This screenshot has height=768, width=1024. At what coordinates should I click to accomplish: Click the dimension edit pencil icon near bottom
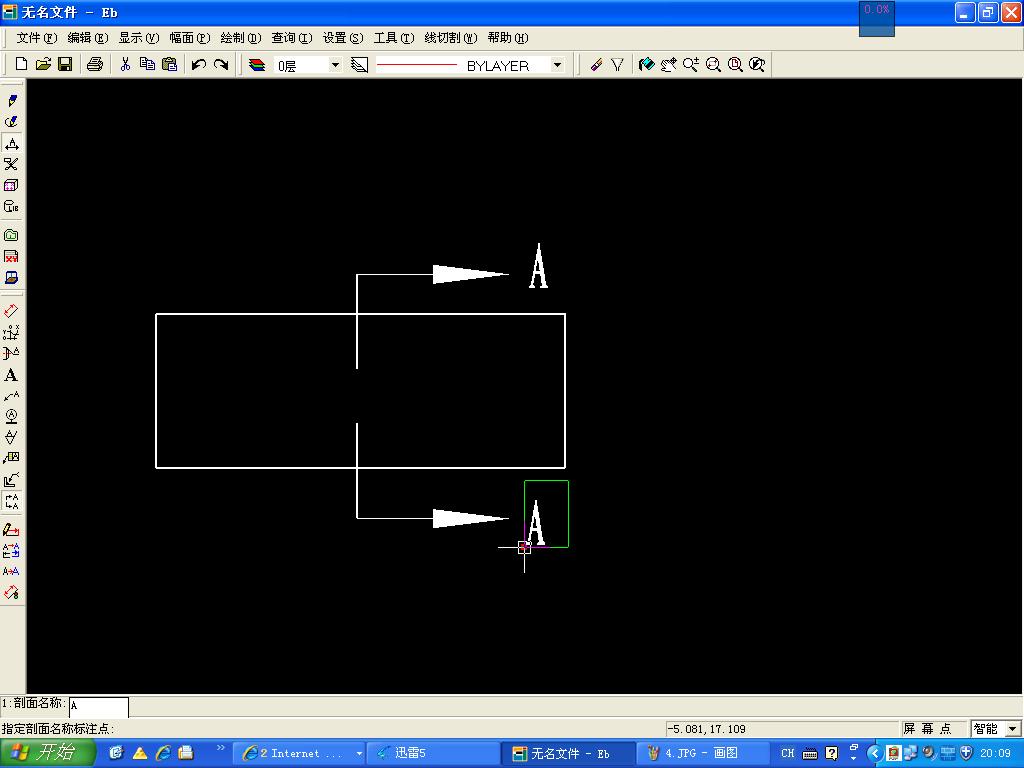[11, 529]
